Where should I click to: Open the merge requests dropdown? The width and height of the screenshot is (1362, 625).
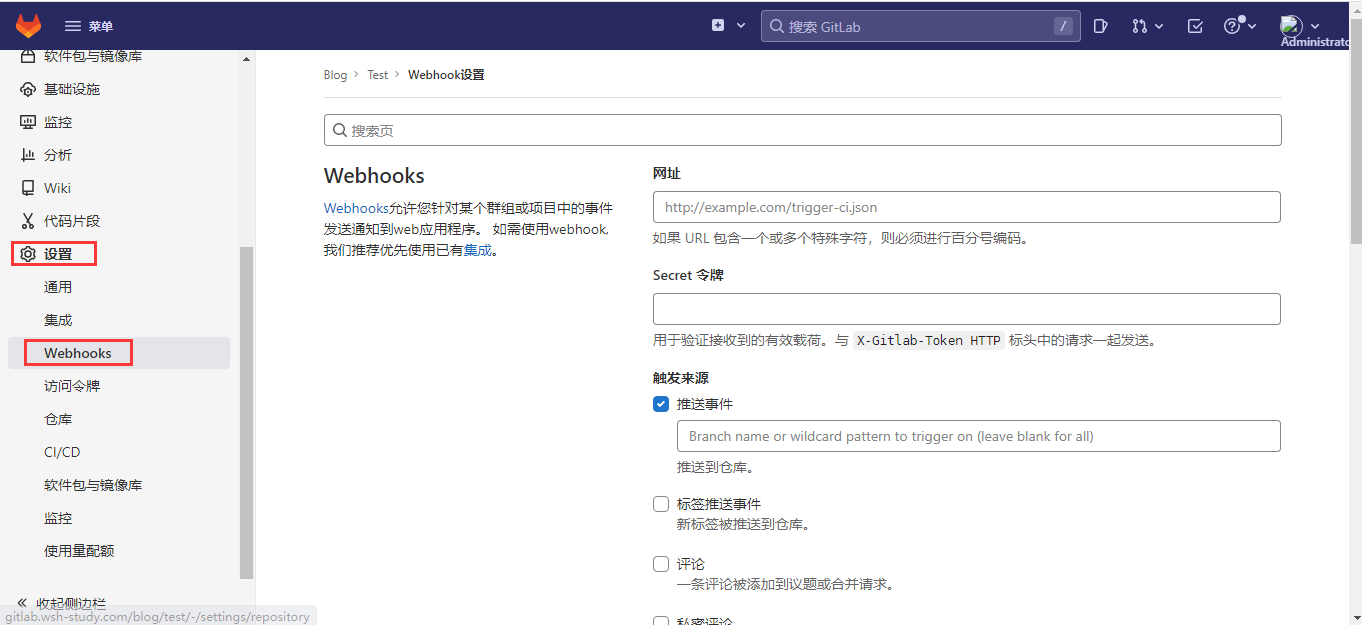1147,26
